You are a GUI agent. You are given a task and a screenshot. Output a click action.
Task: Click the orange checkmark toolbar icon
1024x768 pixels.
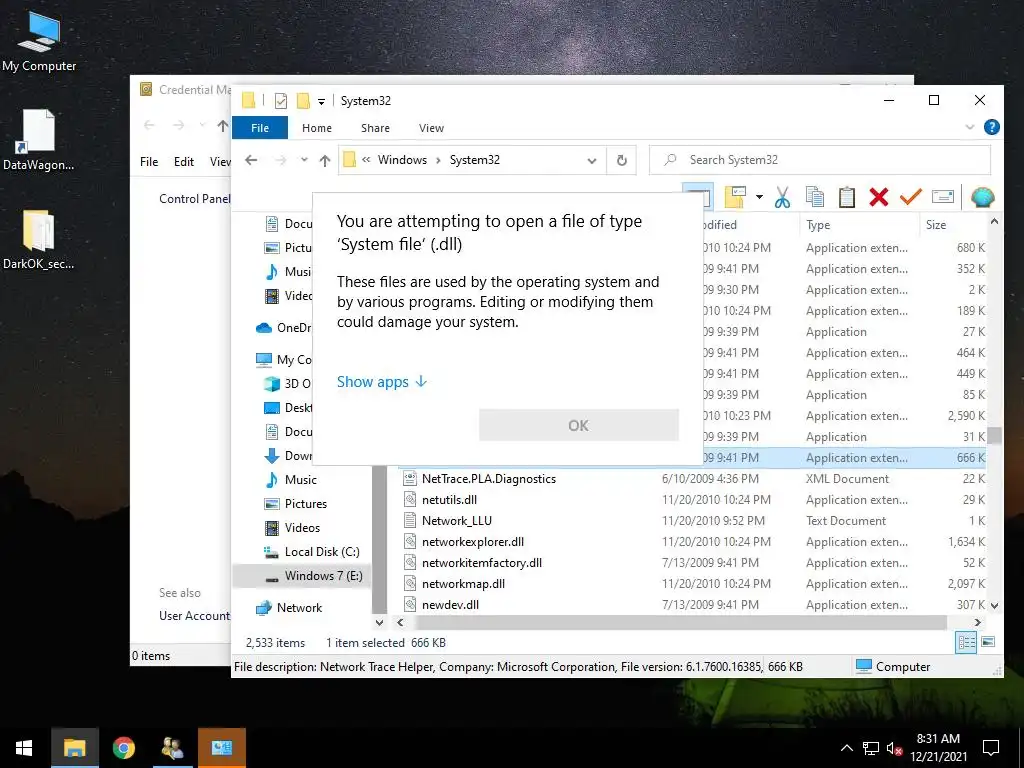[x=910, y=196]
